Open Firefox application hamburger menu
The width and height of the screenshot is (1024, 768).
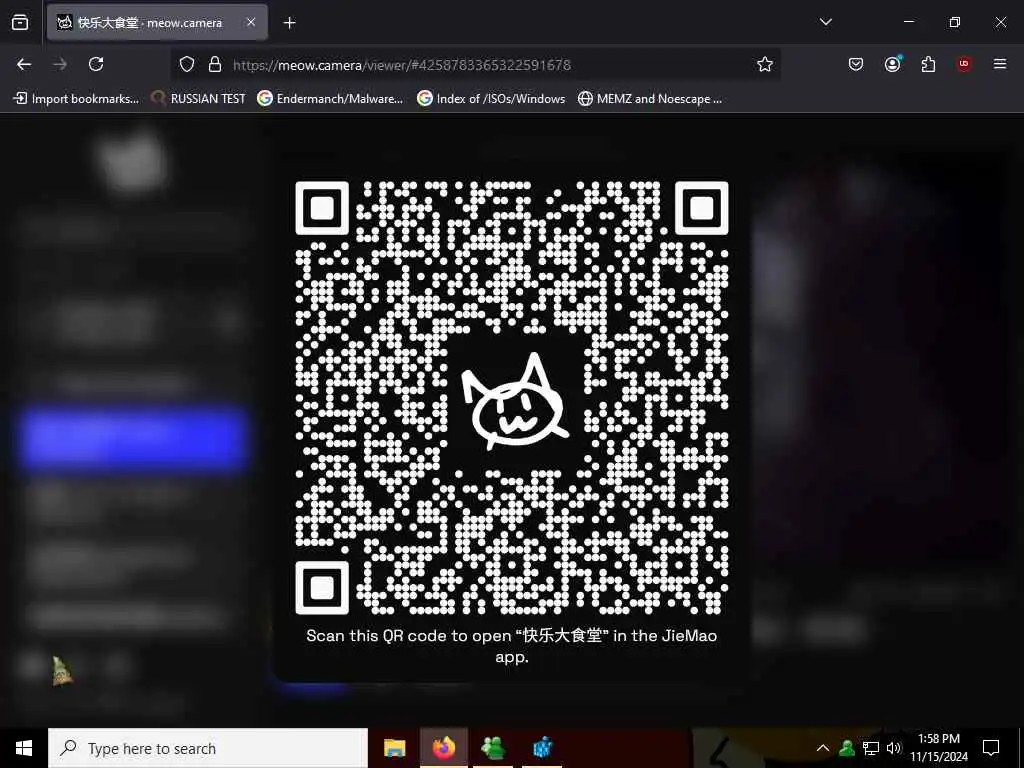coord(1000,64)
